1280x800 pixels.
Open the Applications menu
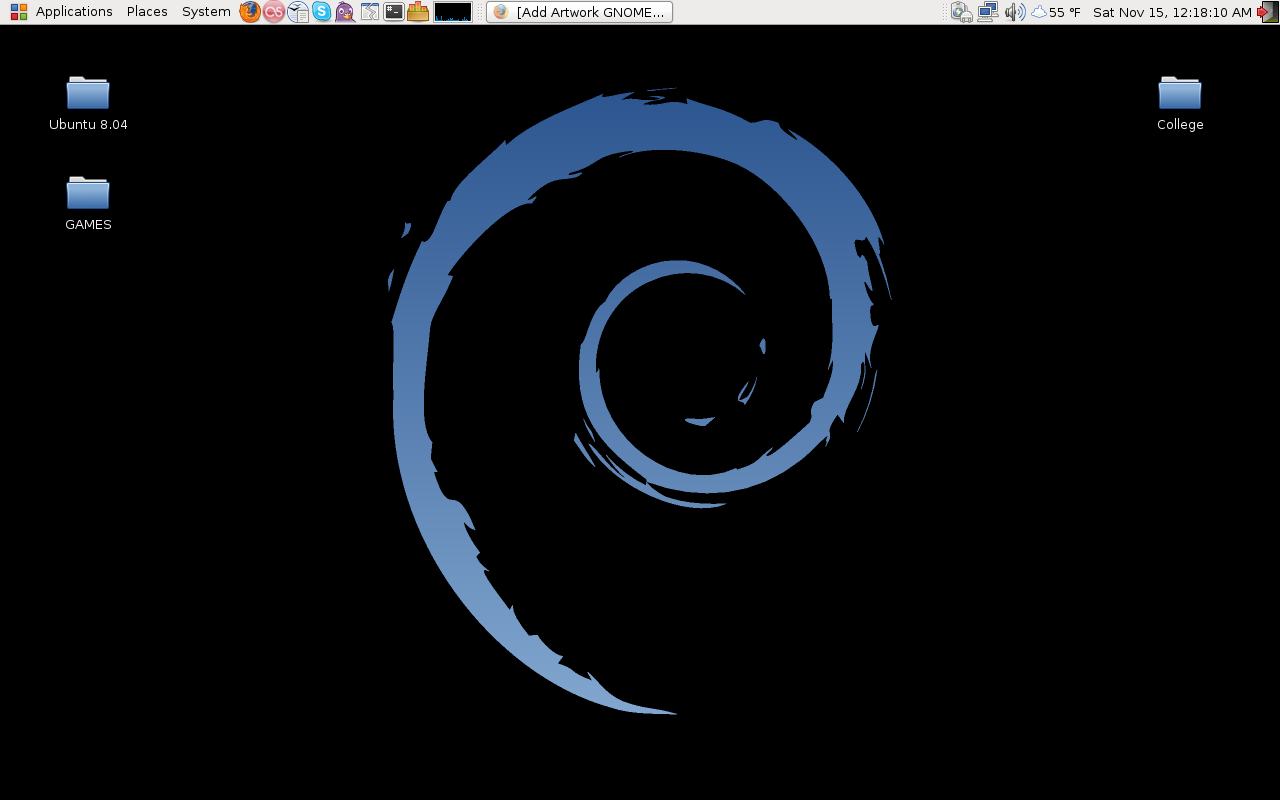click(x=74, y=12)
